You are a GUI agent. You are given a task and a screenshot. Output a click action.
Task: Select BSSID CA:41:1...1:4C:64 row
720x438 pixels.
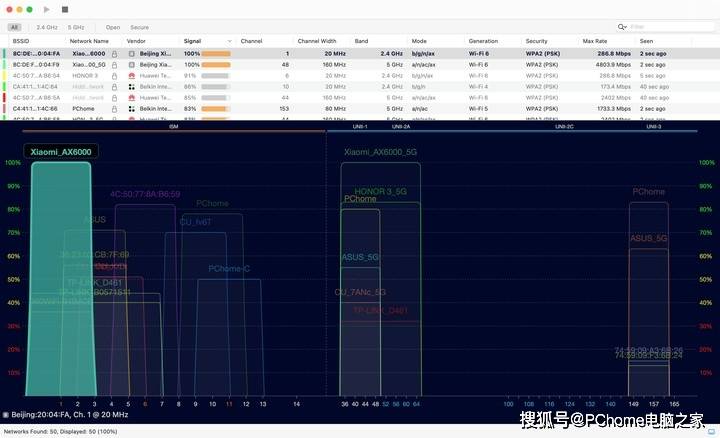[x=35, y=87]
